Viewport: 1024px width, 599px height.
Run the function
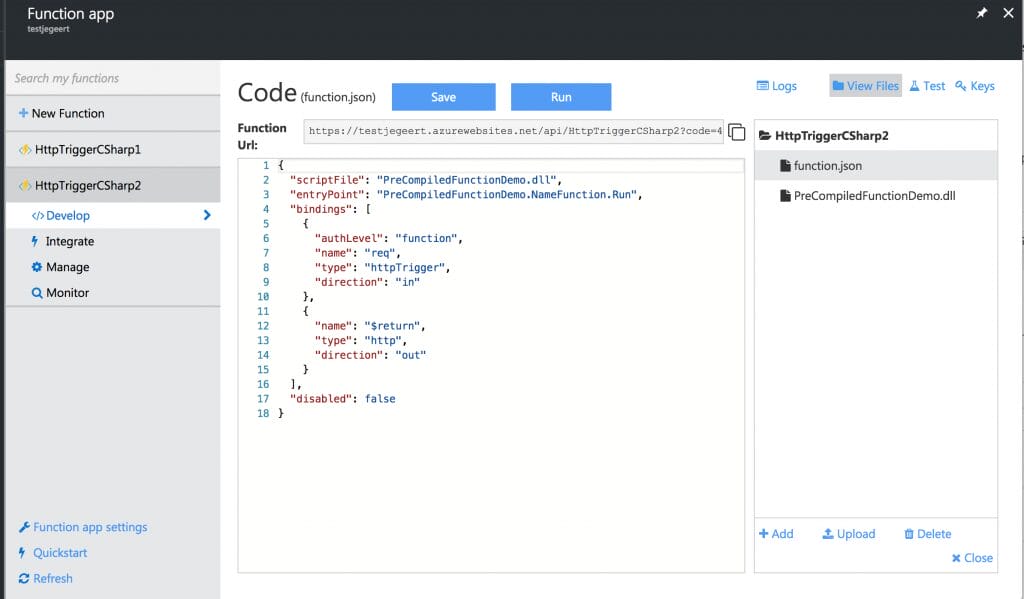pos(561,97)
